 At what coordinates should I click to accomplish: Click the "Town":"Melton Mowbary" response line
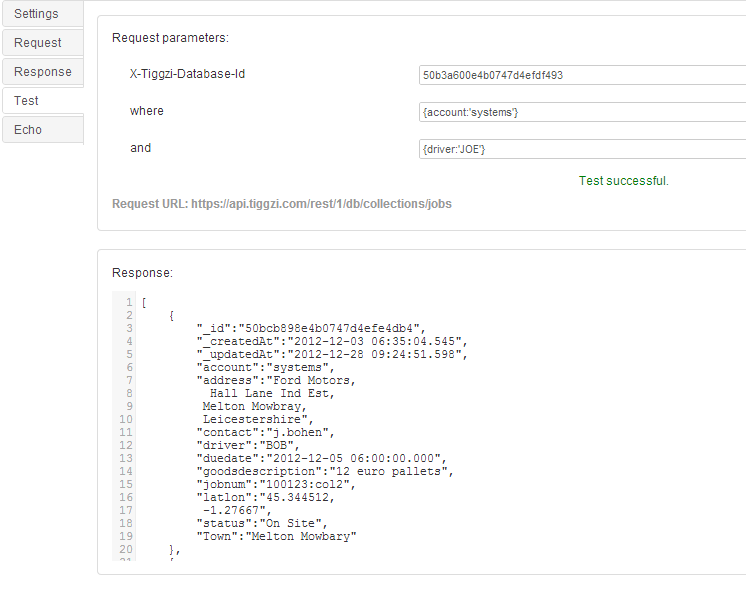(x=276, y=536)
